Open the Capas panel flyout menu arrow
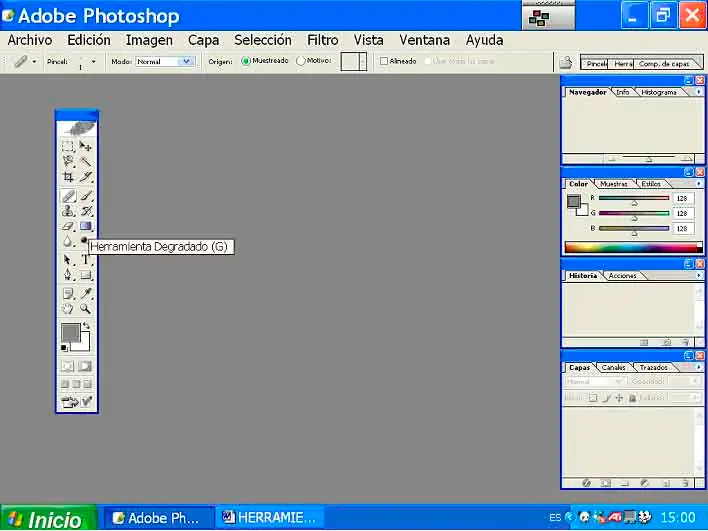This screenshot has width=708, height=531. [x=699, y=368]
